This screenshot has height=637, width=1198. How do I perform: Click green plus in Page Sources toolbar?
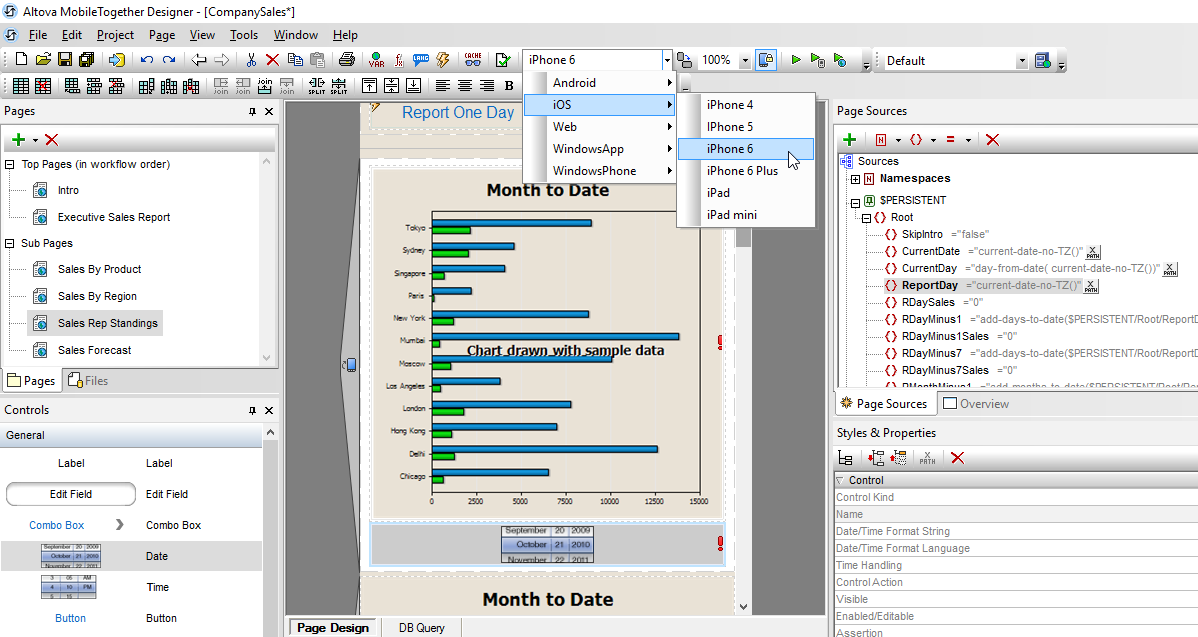pyautogui.click(x=849, y=139)
